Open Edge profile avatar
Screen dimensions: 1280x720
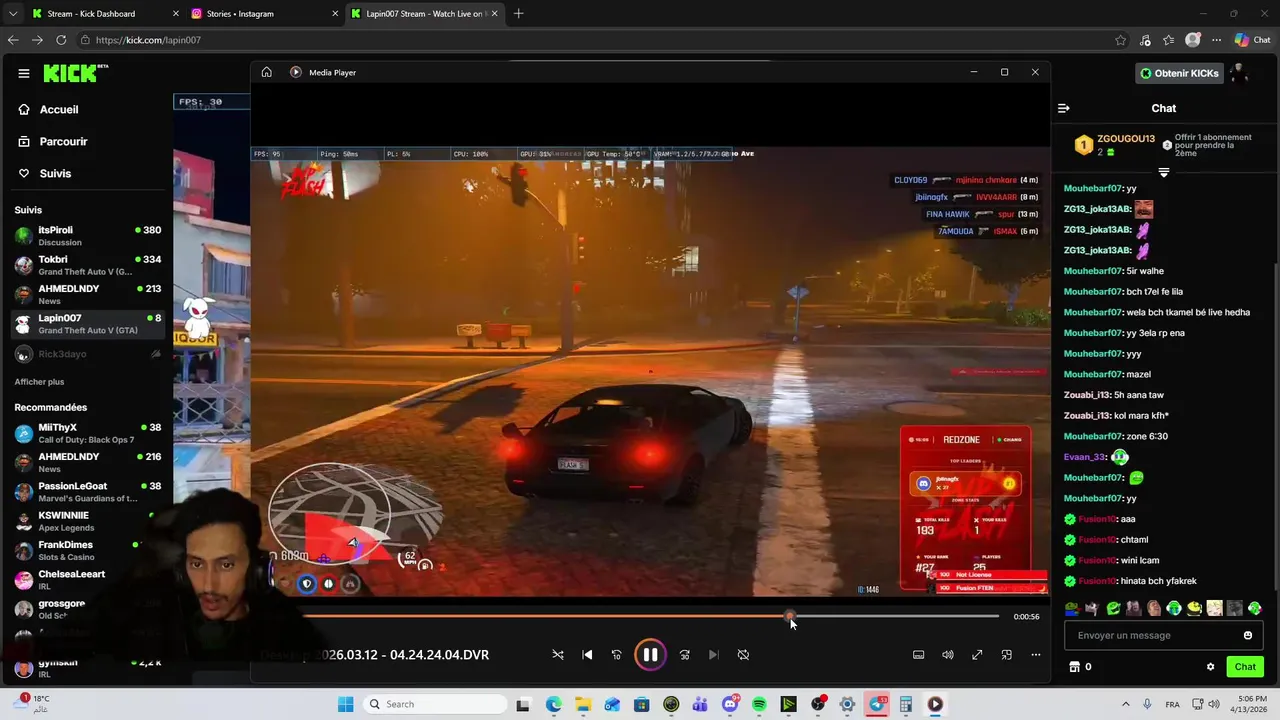(x=1192, y=40)
